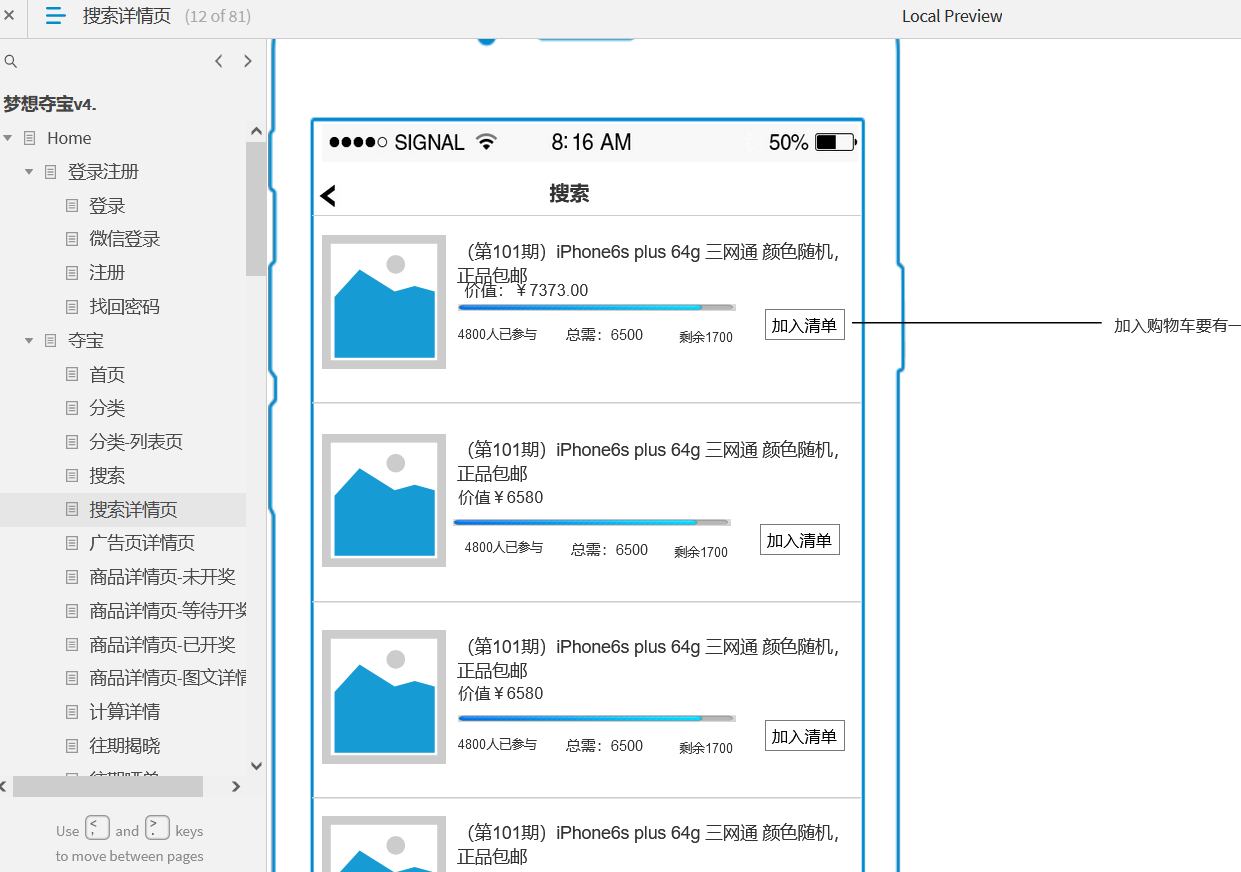The height and width of the screenshot is (872, 1241).
Task: Open the 找回密码 page
Action: pos(124,307)
